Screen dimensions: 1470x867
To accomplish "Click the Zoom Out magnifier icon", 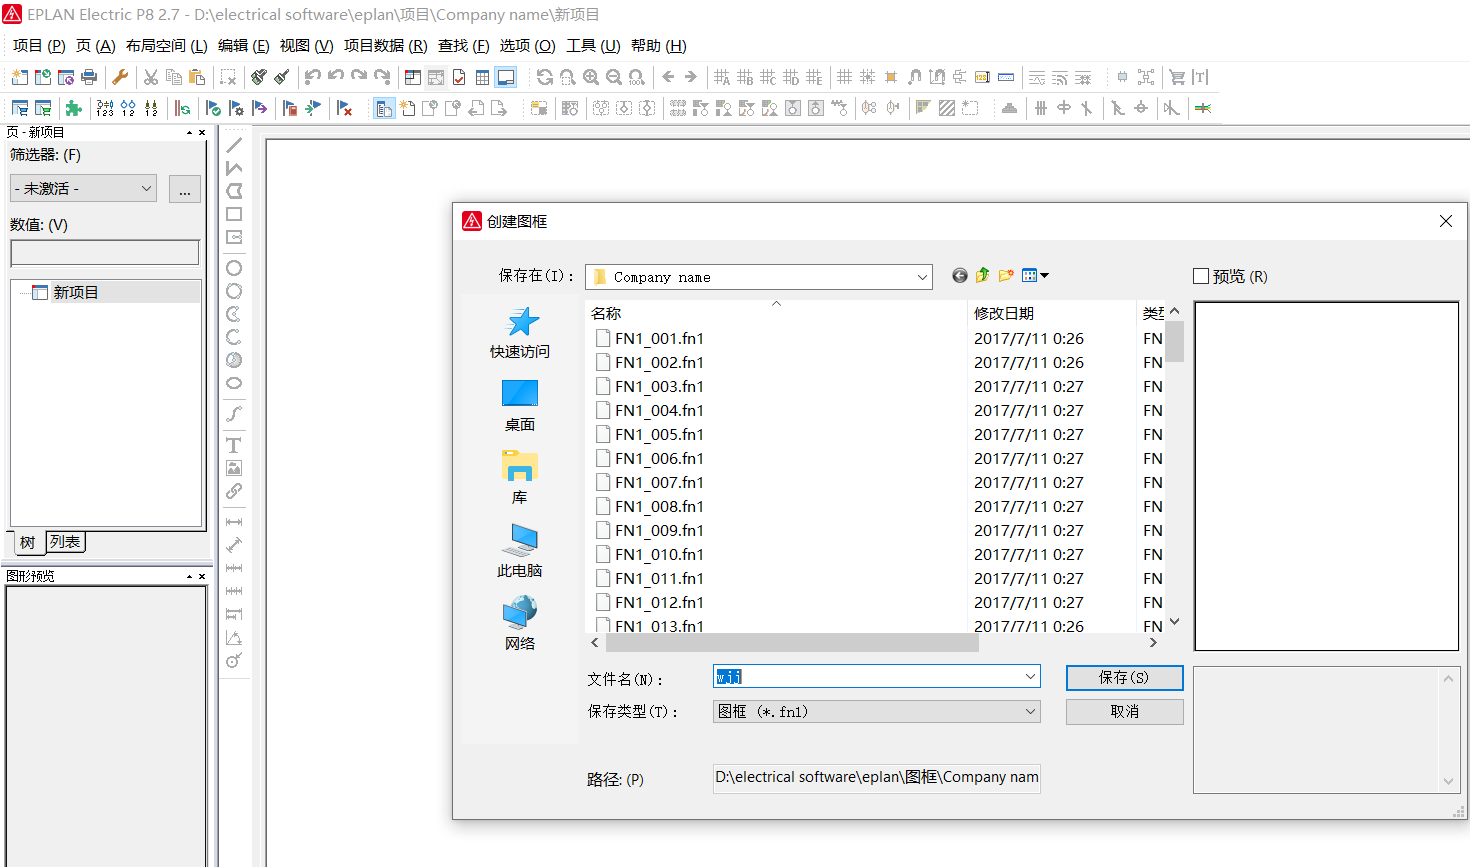I will [x=614, y=77].
